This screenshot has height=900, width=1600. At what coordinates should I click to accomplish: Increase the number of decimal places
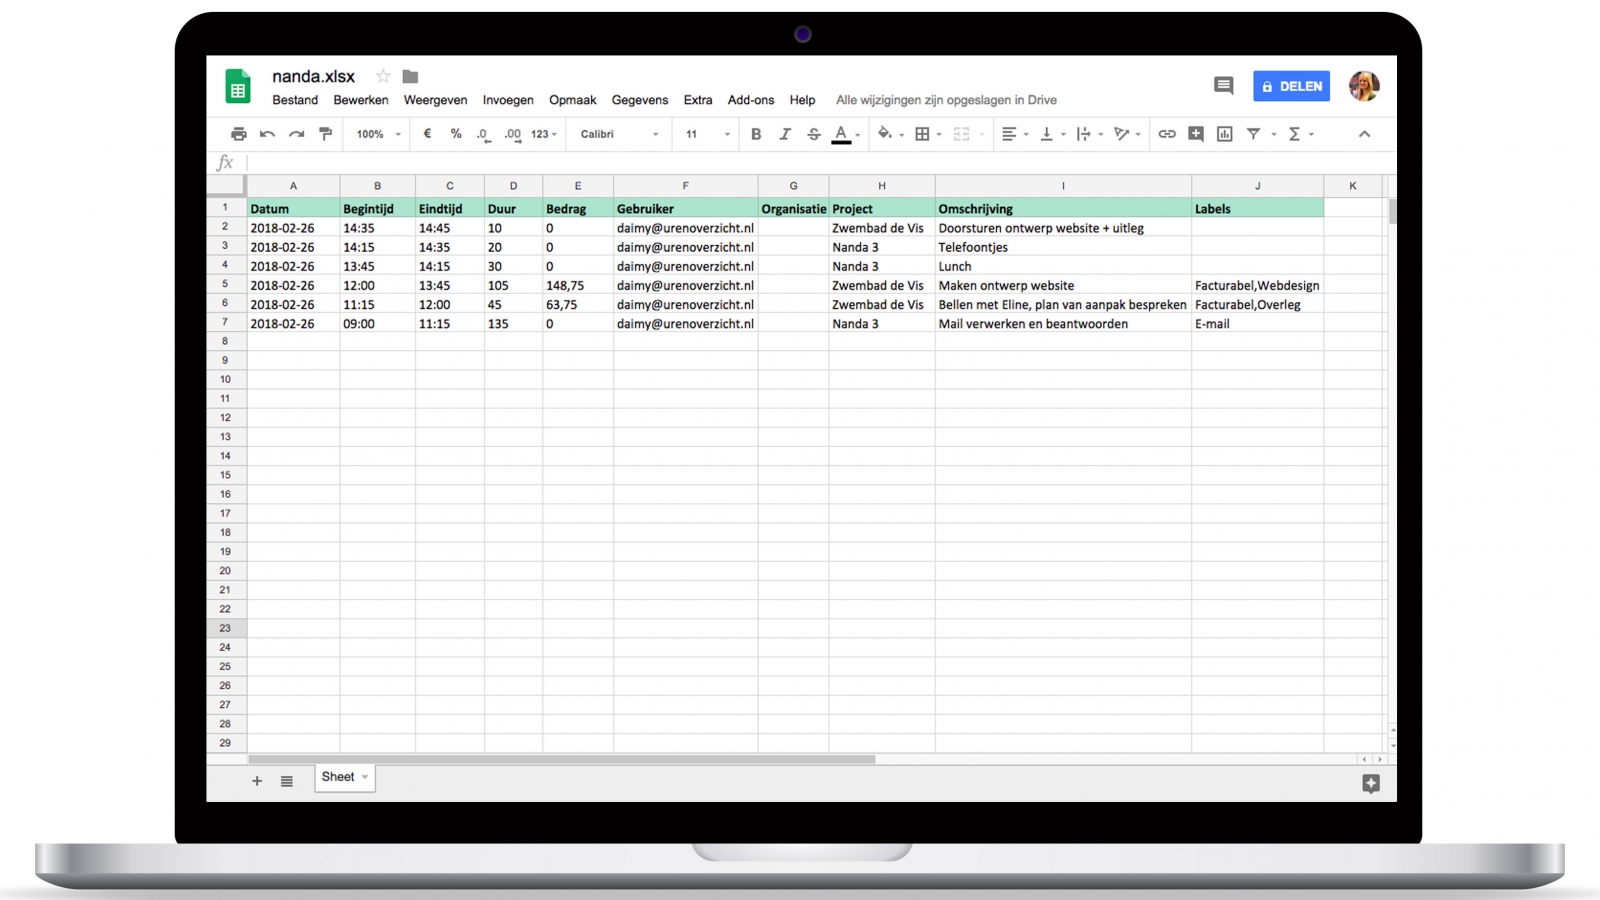pyautogui.click(x=513, y=134)
